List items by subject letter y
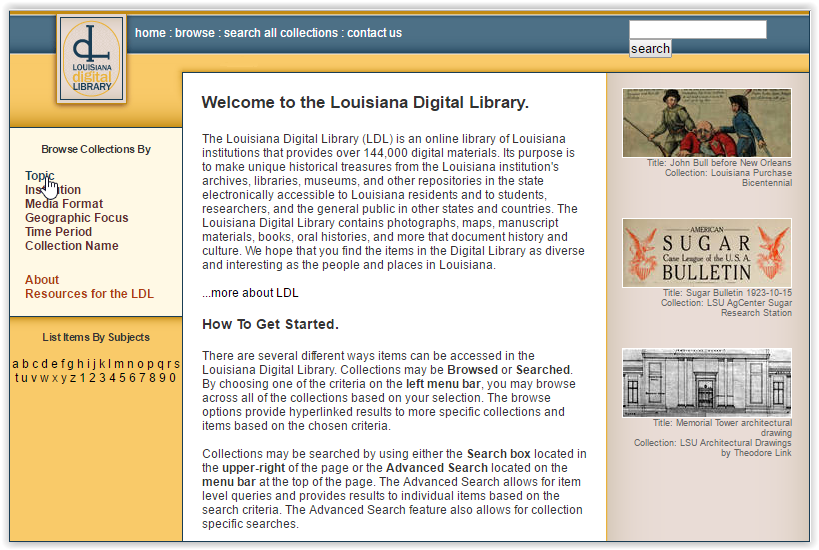 (64, 378)
